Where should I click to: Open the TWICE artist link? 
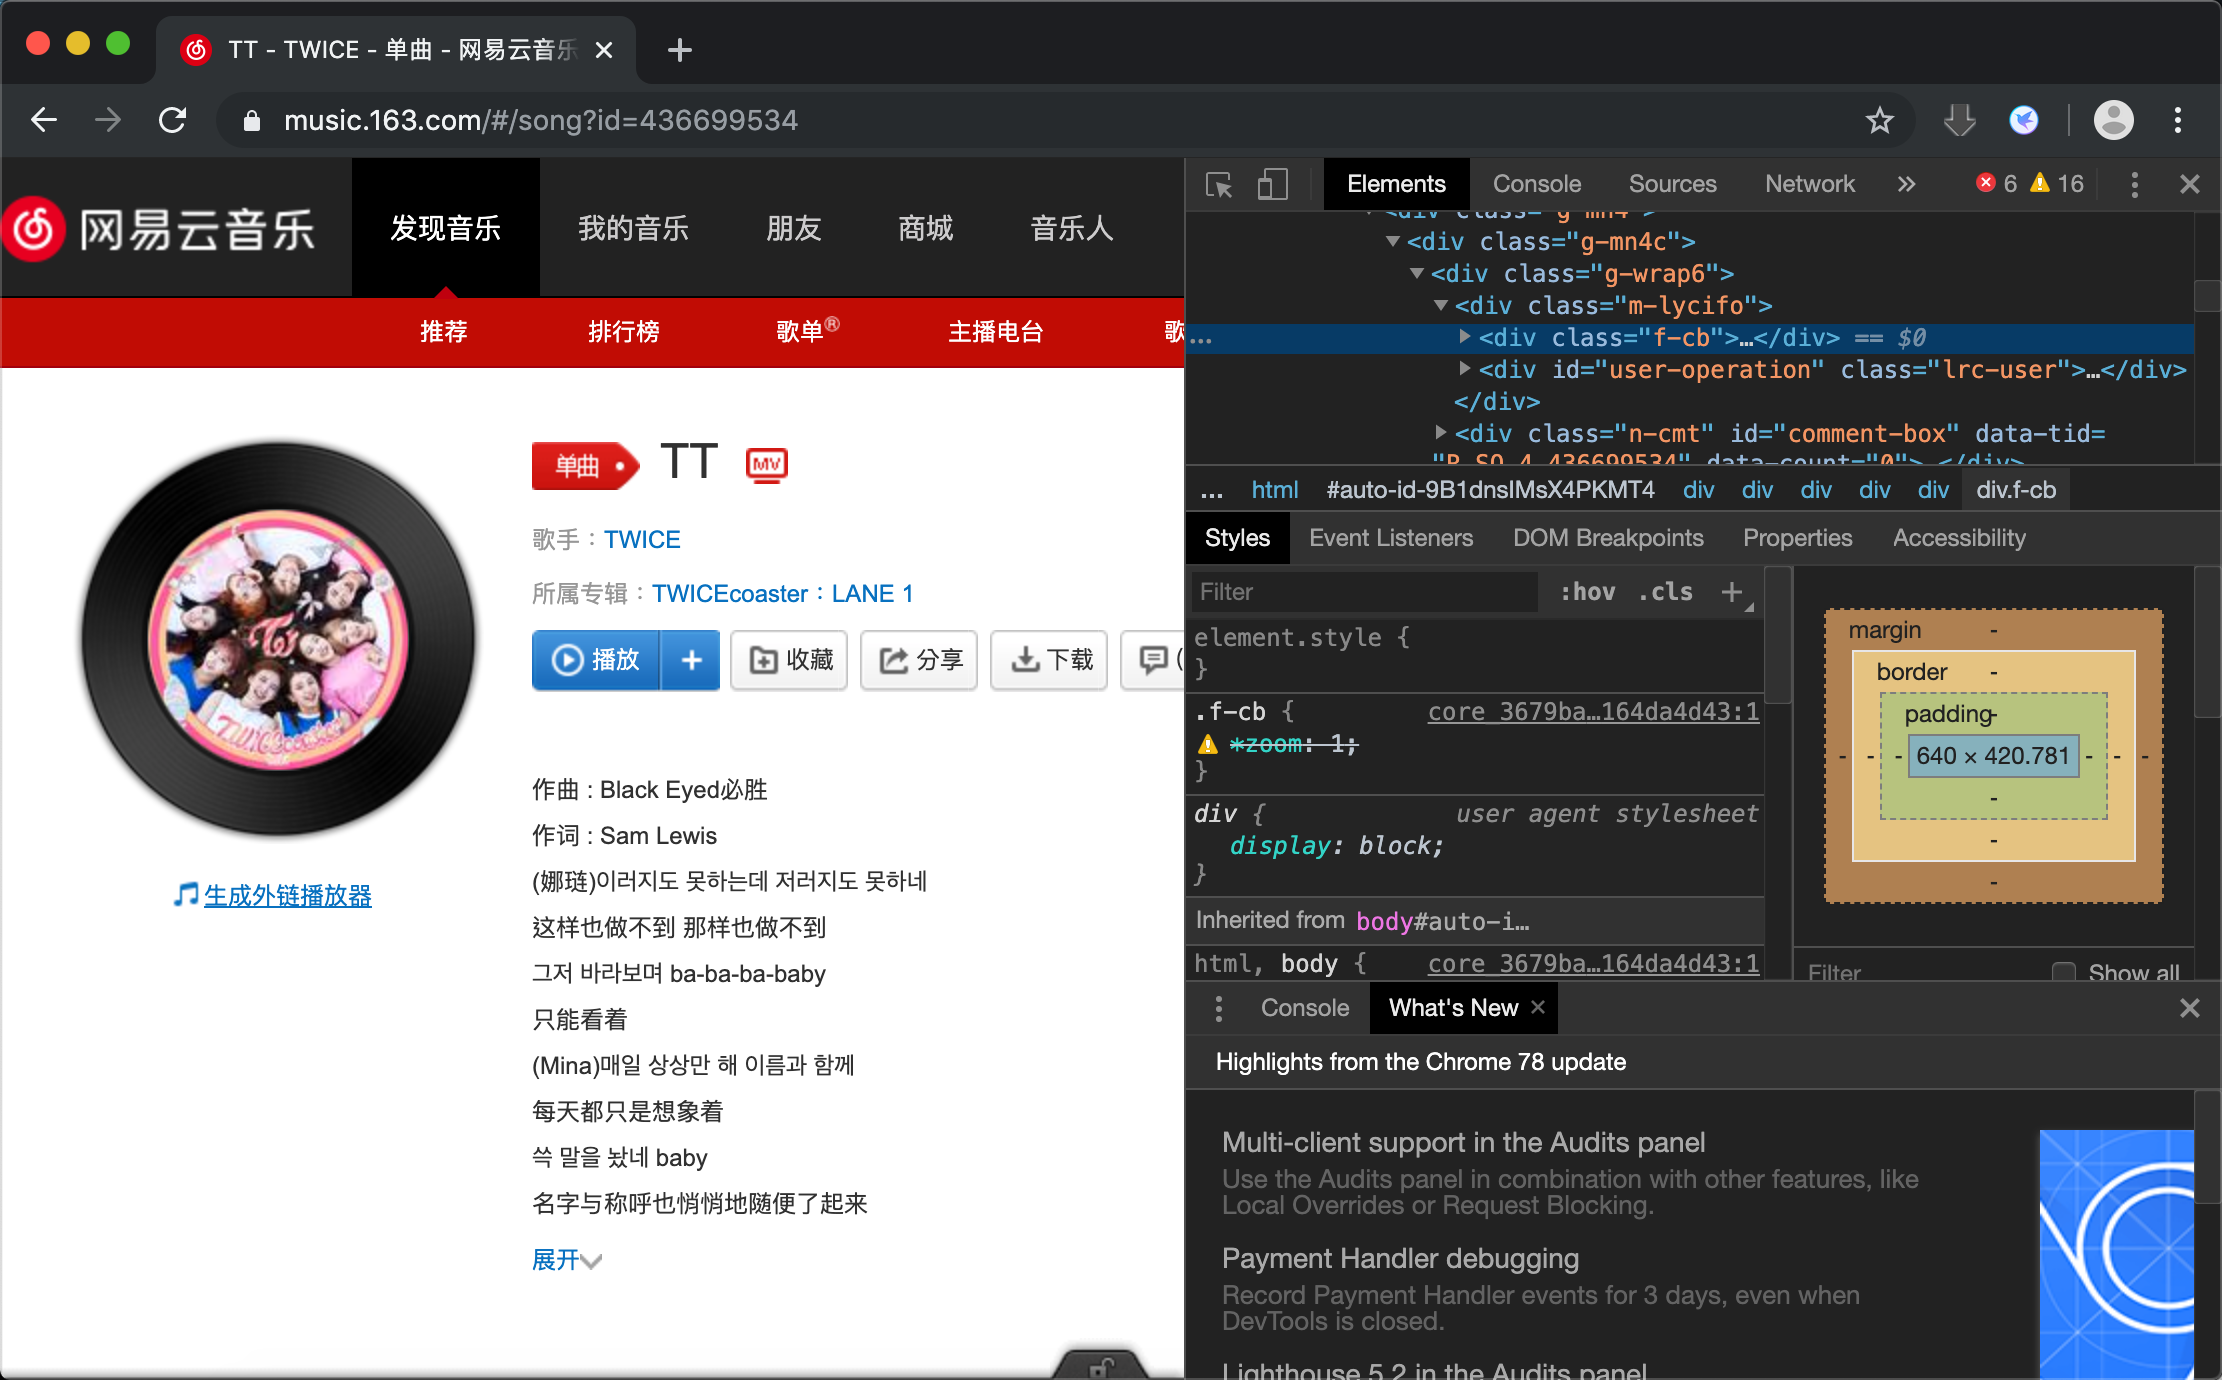642,540
